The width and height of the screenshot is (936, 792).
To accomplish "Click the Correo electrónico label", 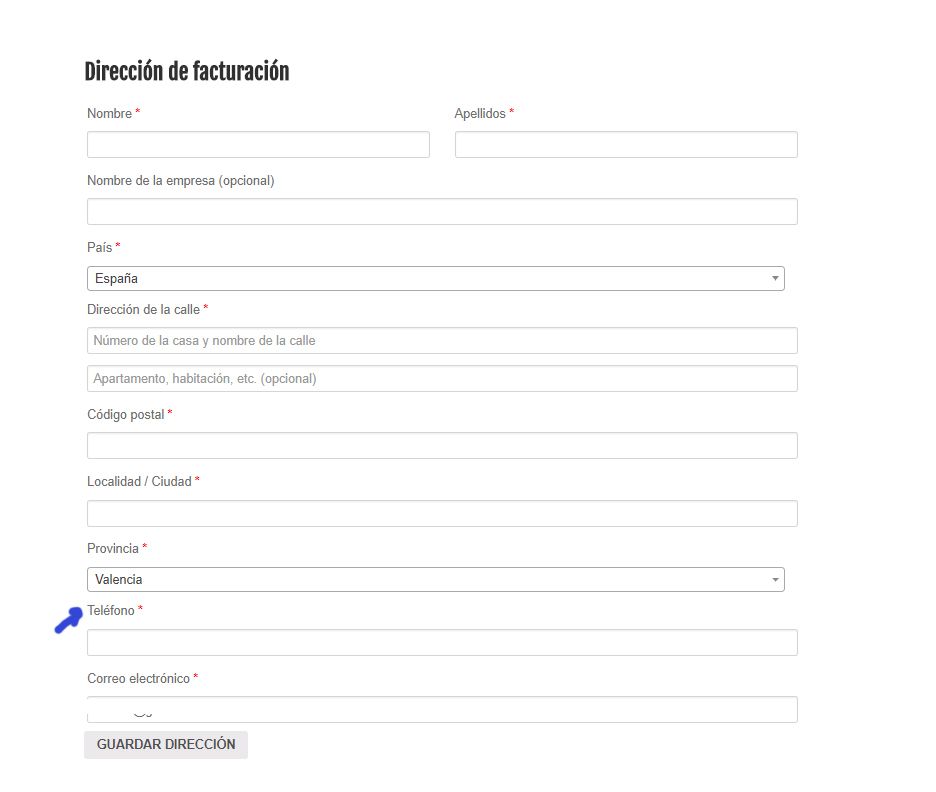I will [x=138, y=679].
